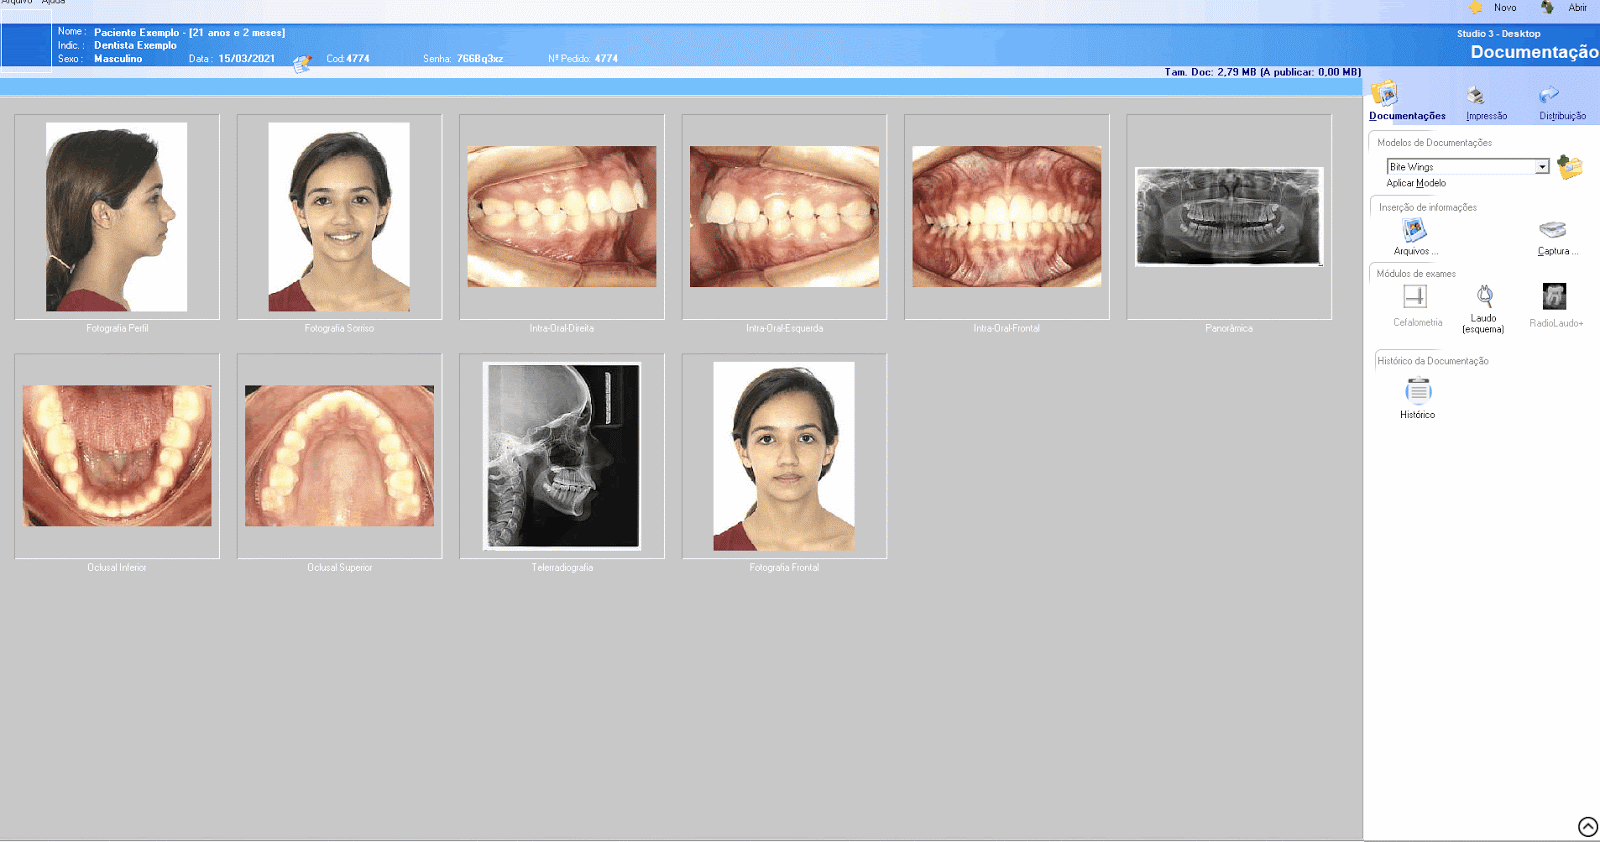Click the Arquivos insertion icon

1414,231
